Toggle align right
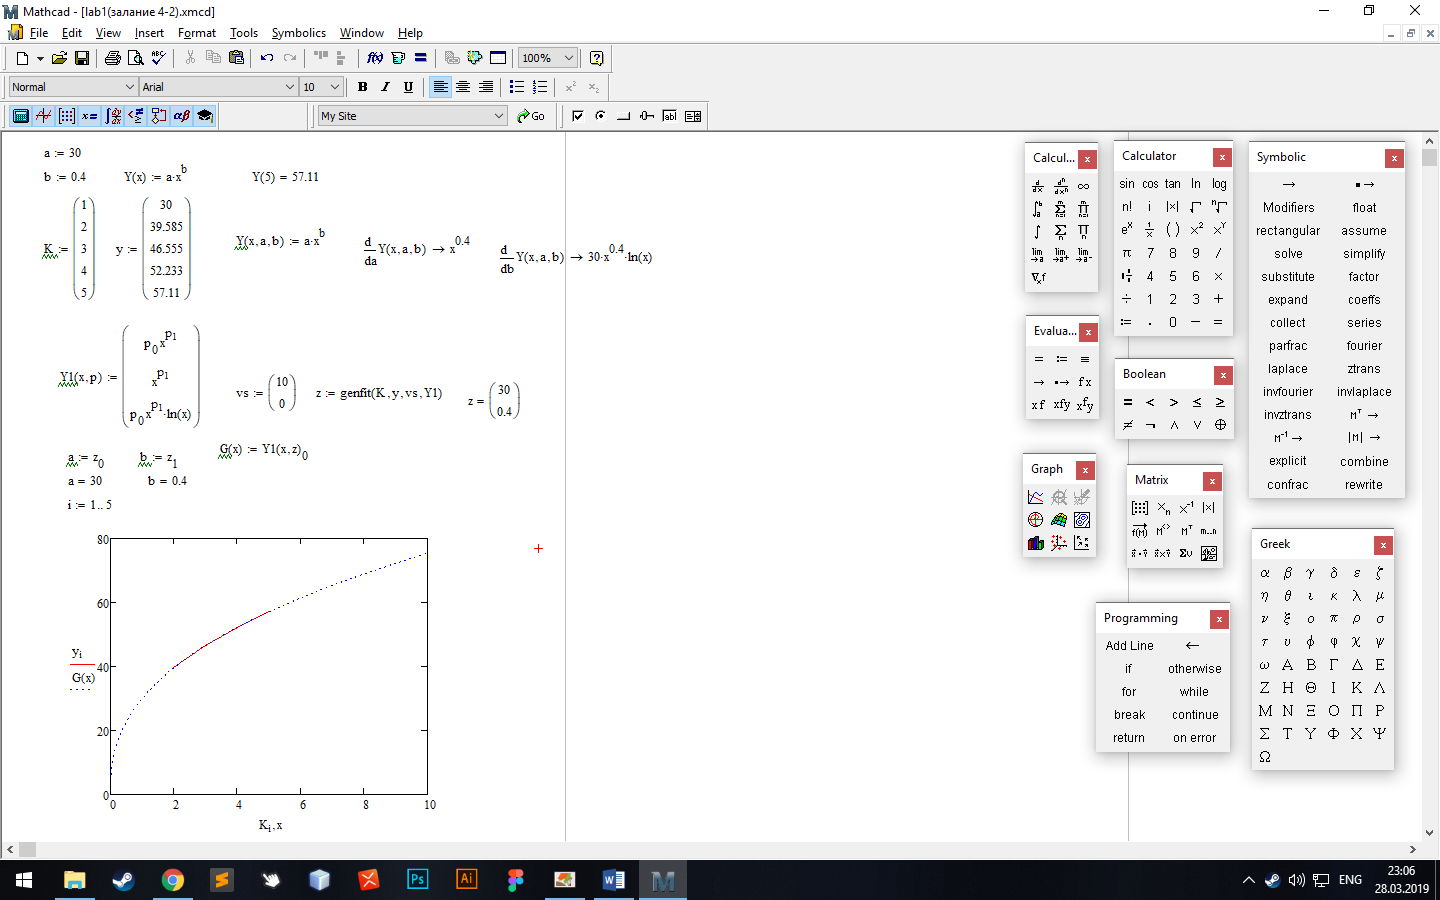Viewport: 1440px width, 900px height. click(x=486, y=87)
